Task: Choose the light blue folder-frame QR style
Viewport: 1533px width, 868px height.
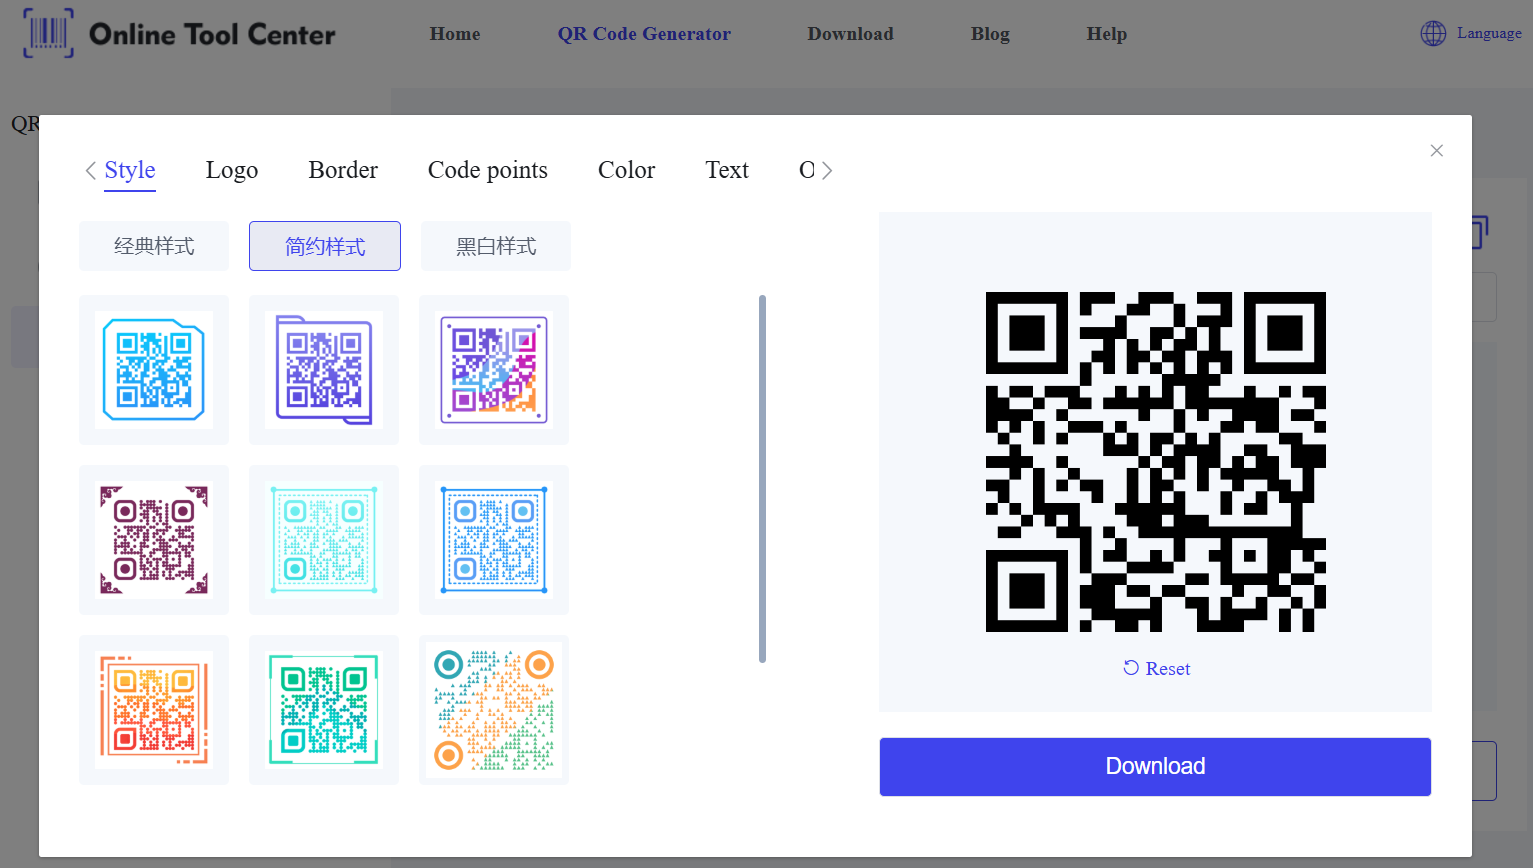Action: click(154, 370)
